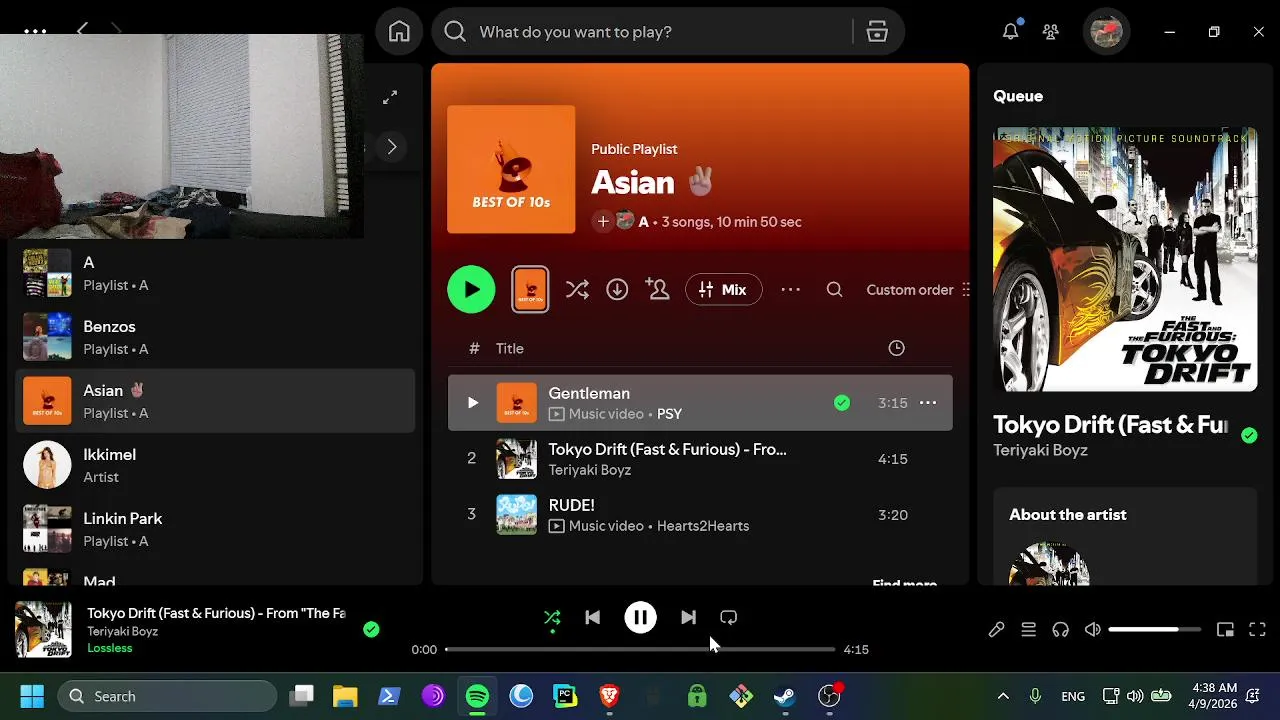Show hidden tray icons chevron
Image resolution: width=1280 pixels, height=720 pixels.
click(x=1003, y=696)
